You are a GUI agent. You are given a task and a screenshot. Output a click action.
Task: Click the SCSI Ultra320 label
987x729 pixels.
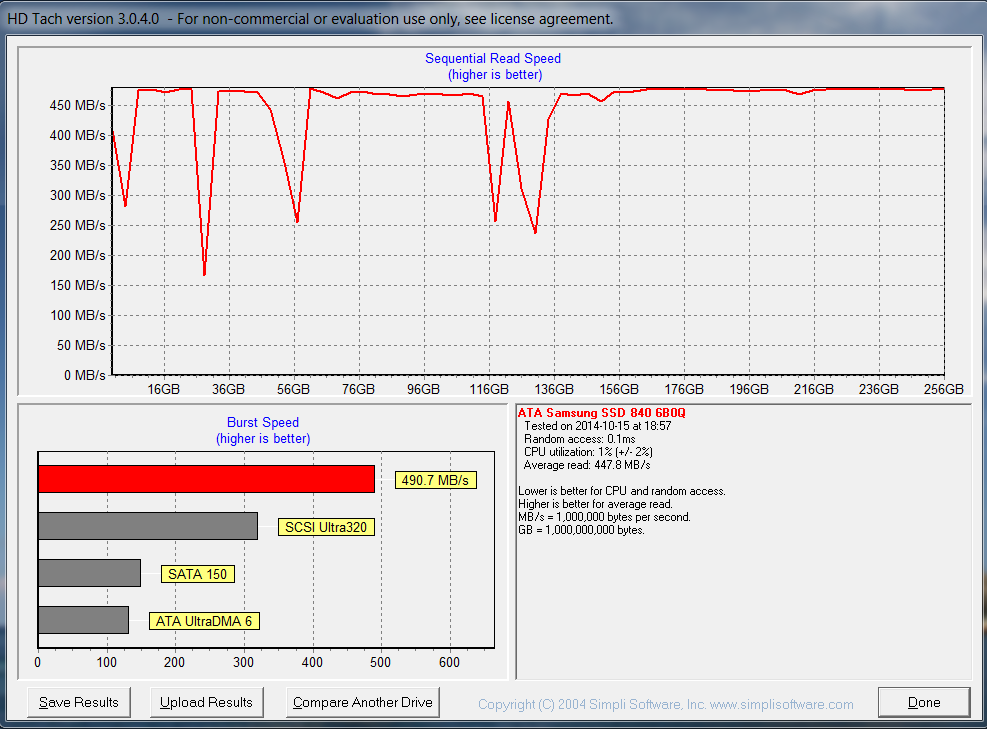(x=326, y=527)
